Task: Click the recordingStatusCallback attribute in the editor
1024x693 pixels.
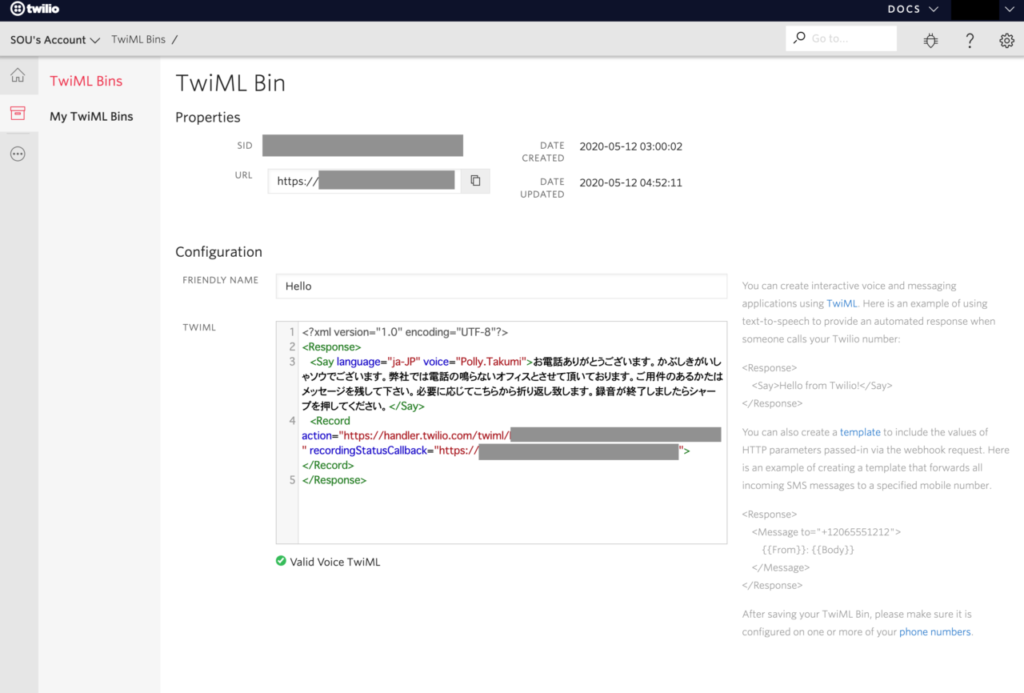Action: 368,451
